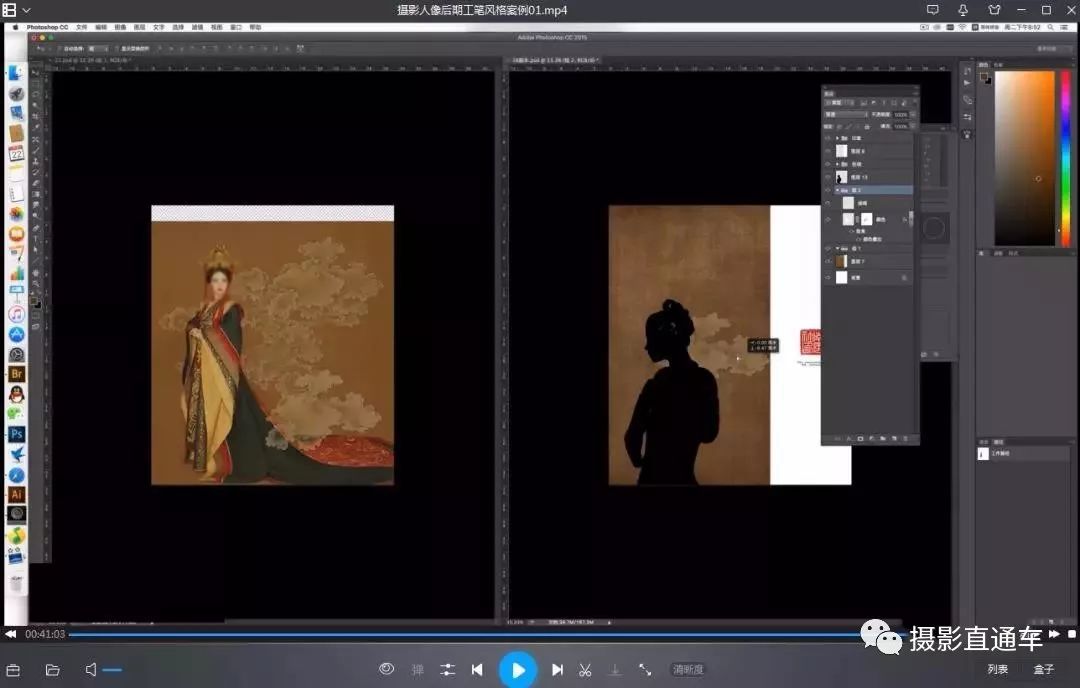This screenshot has height=688, width=1080.
Task: Select the Zoom magnifier tool
Action: coord(36,283)
